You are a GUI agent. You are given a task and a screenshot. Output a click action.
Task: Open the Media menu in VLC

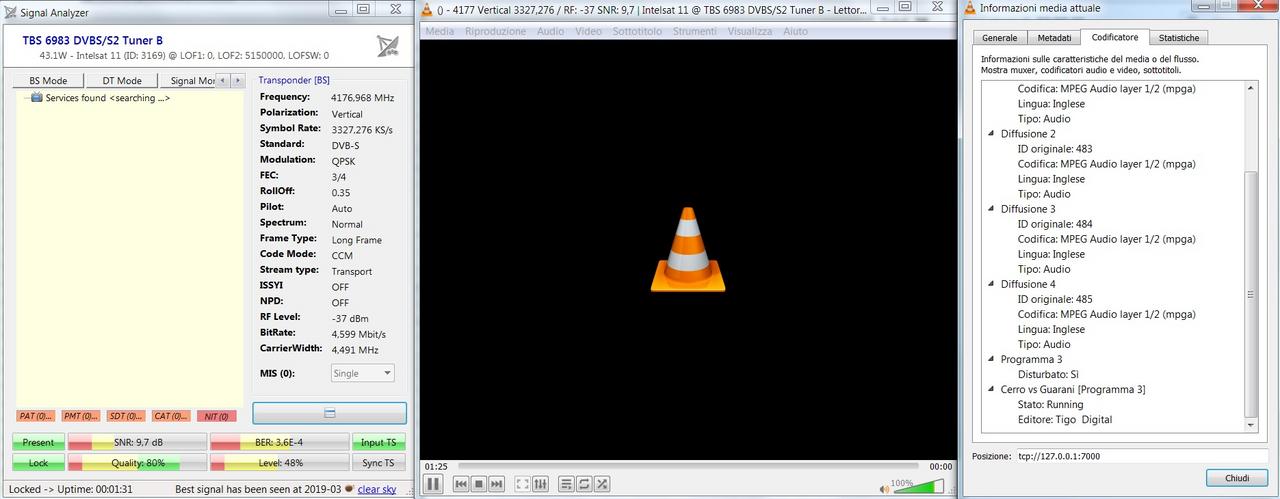(x=440, y=31)
